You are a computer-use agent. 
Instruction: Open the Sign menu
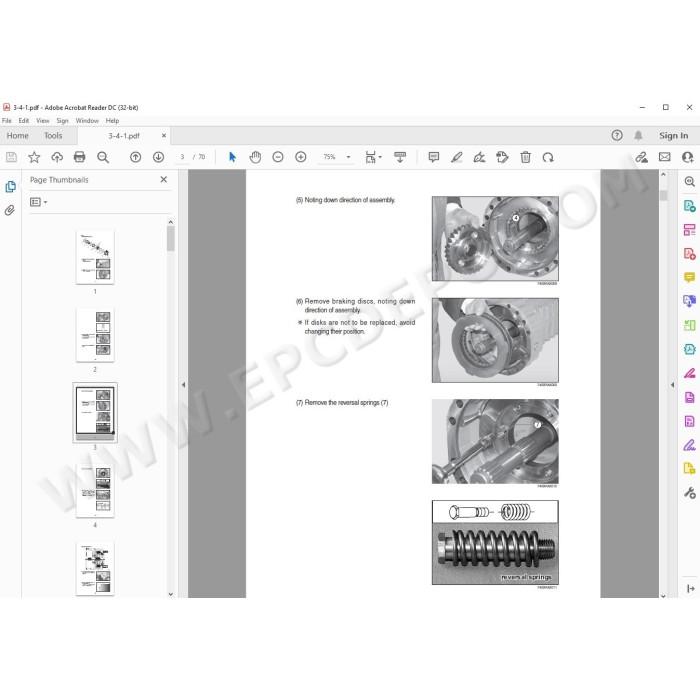point(62,121)
